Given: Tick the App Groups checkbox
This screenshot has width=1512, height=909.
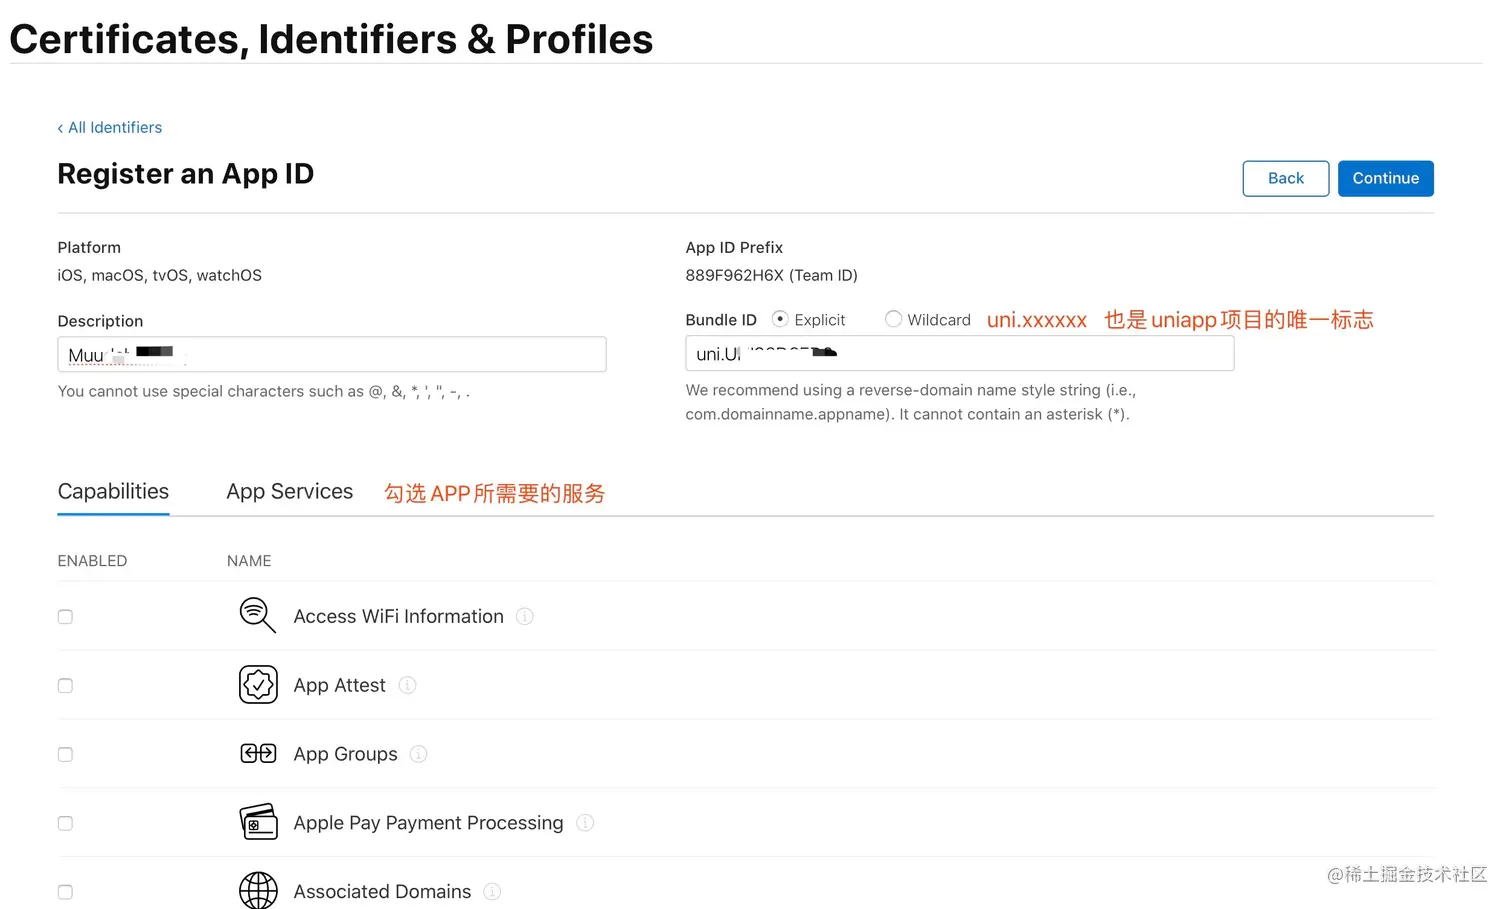Looking at the screenshot, I should (65, 755).
